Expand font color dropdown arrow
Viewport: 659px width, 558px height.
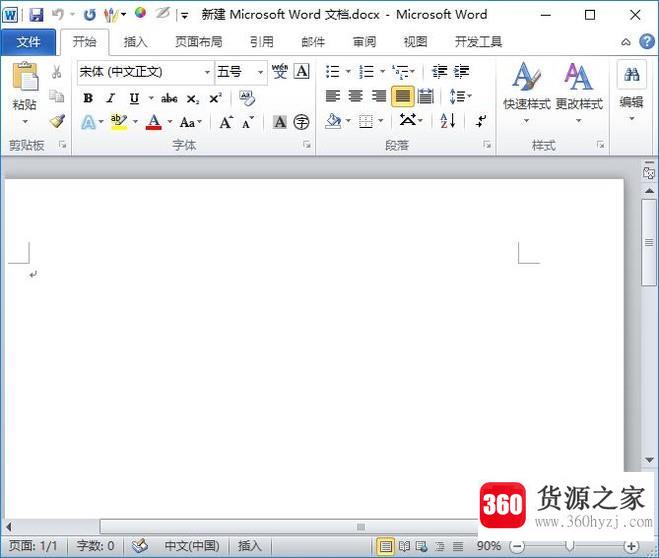click(170, 122)
